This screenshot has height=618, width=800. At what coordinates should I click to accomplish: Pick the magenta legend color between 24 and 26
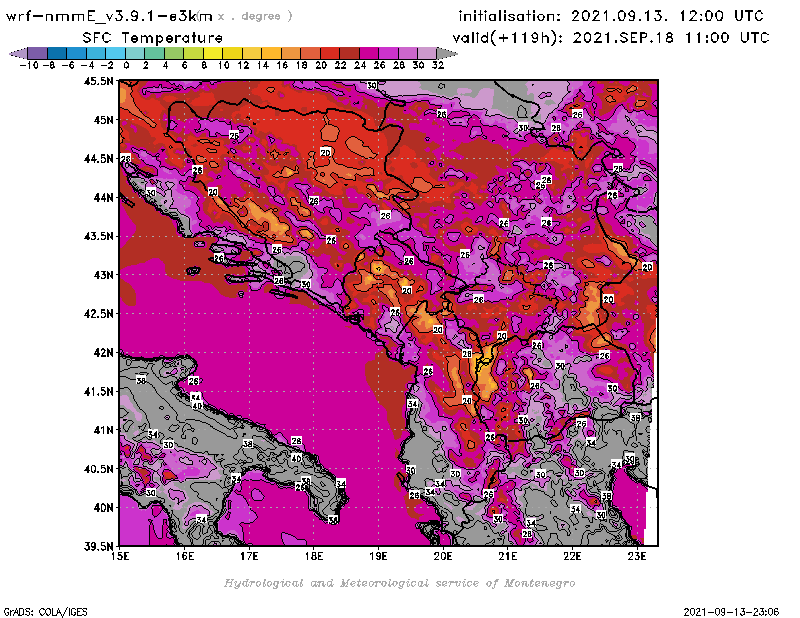pyautogui.click(x=369, y=53)
